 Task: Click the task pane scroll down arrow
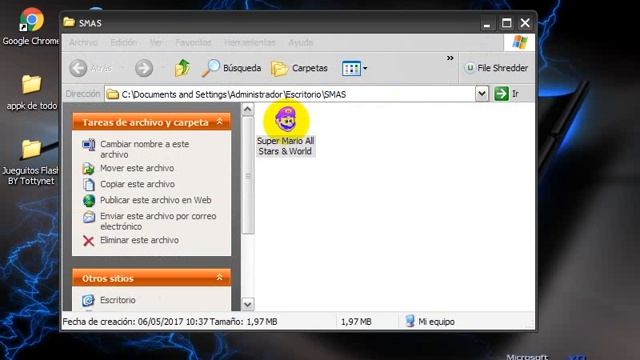tap(247, 304)
